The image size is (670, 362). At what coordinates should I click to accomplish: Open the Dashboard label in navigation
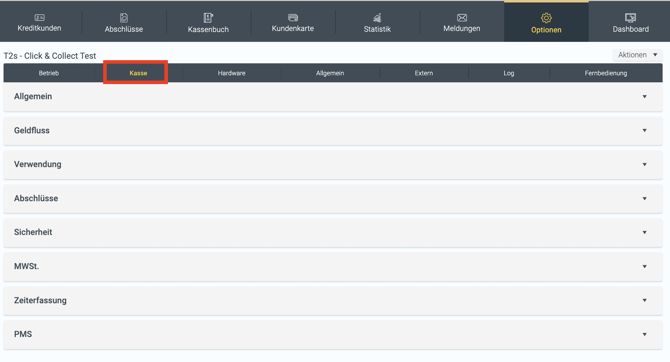pos(630,29)
